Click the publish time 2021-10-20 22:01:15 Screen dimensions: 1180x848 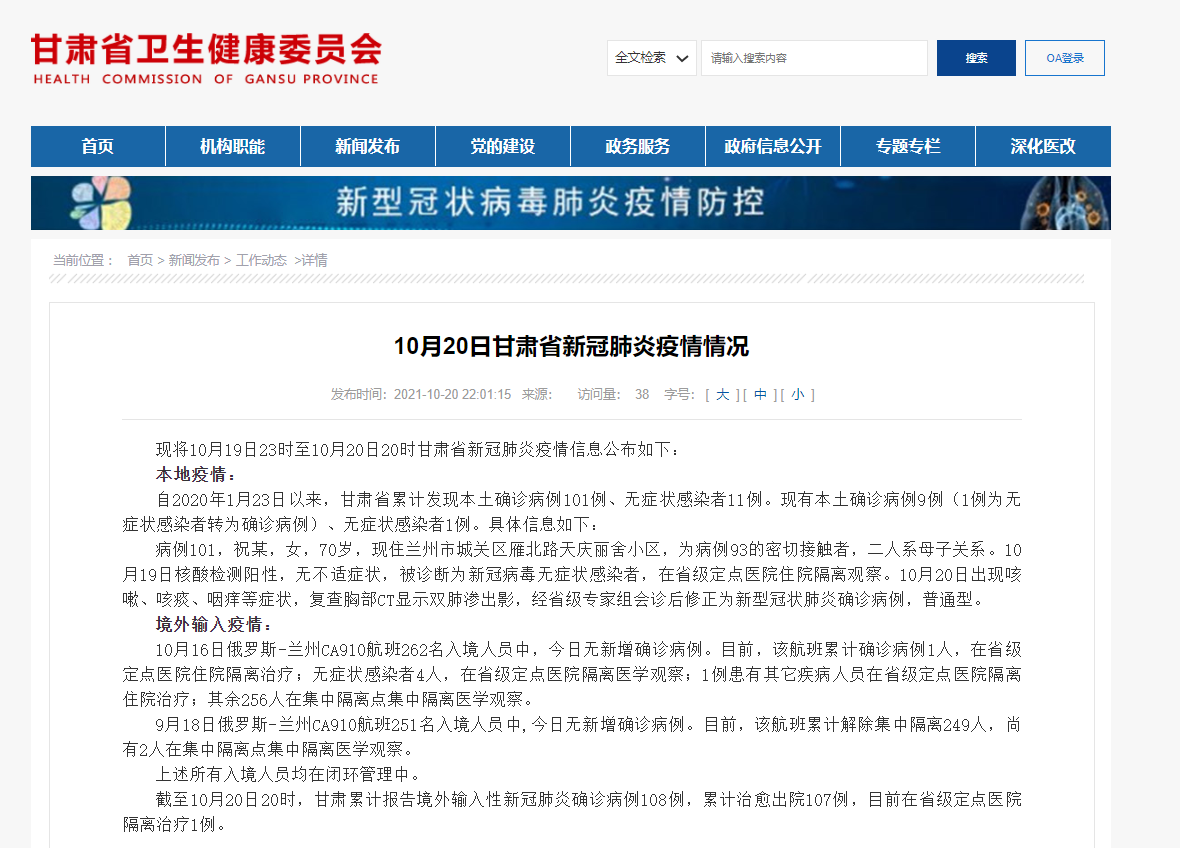452,394
